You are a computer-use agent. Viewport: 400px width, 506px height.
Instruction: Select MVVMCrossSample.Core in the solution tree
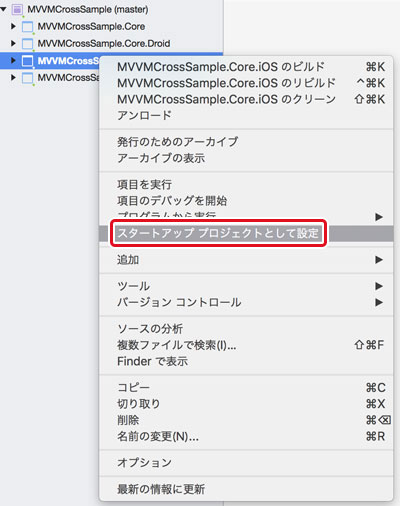click(91, 26)
